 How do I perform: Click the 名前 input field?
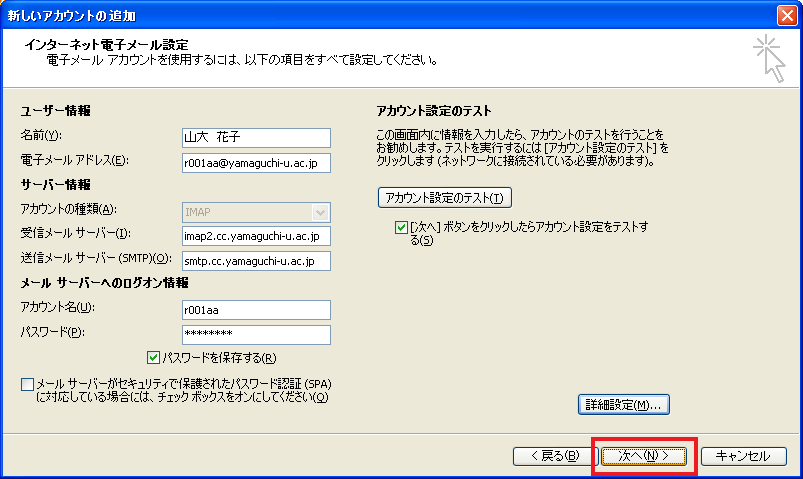(x=256, y=137)
